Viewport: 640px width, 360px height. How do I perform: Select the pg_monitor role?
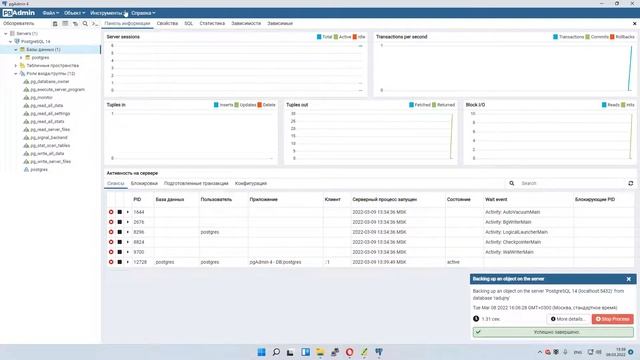point(42,98)
